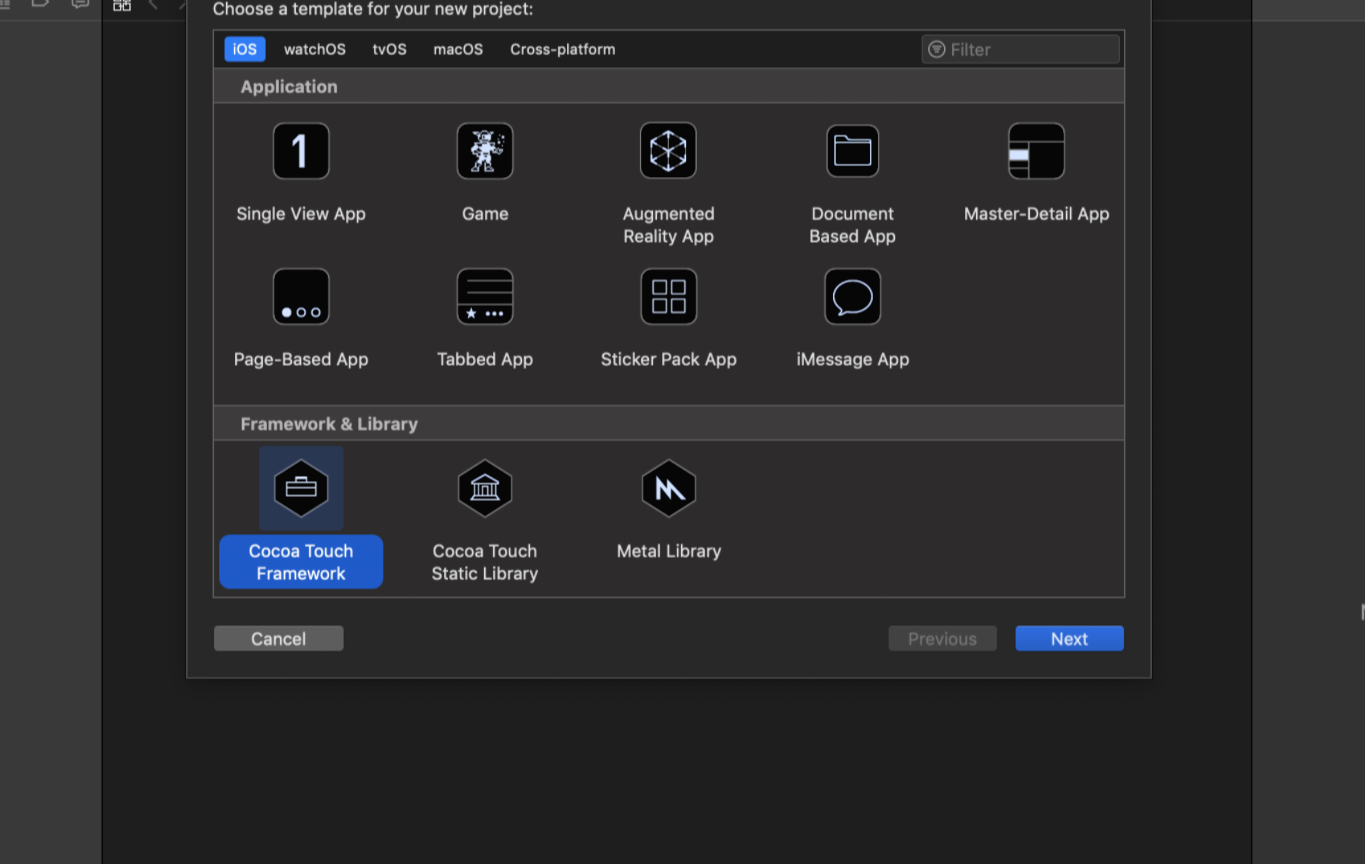Focus the template Filter search field
Image resolution: width=1365 pixels, height=864 pixels.
coord(1020,49)
